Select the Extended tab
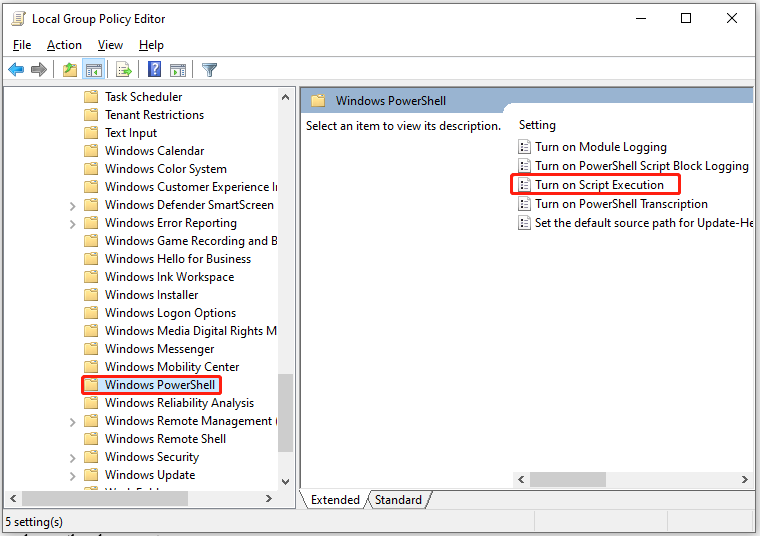The width and height of the screenshot is (760, 536). click(335, 500)
